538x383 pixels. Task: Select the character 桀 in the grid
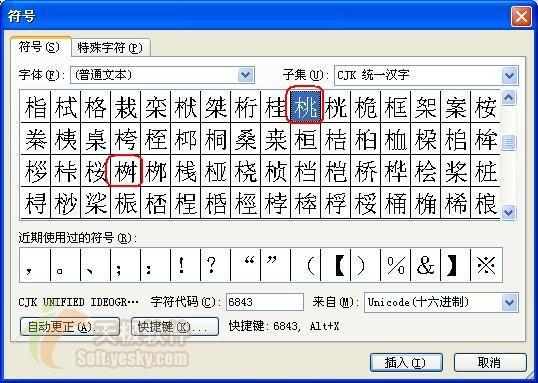coord(215,106)
